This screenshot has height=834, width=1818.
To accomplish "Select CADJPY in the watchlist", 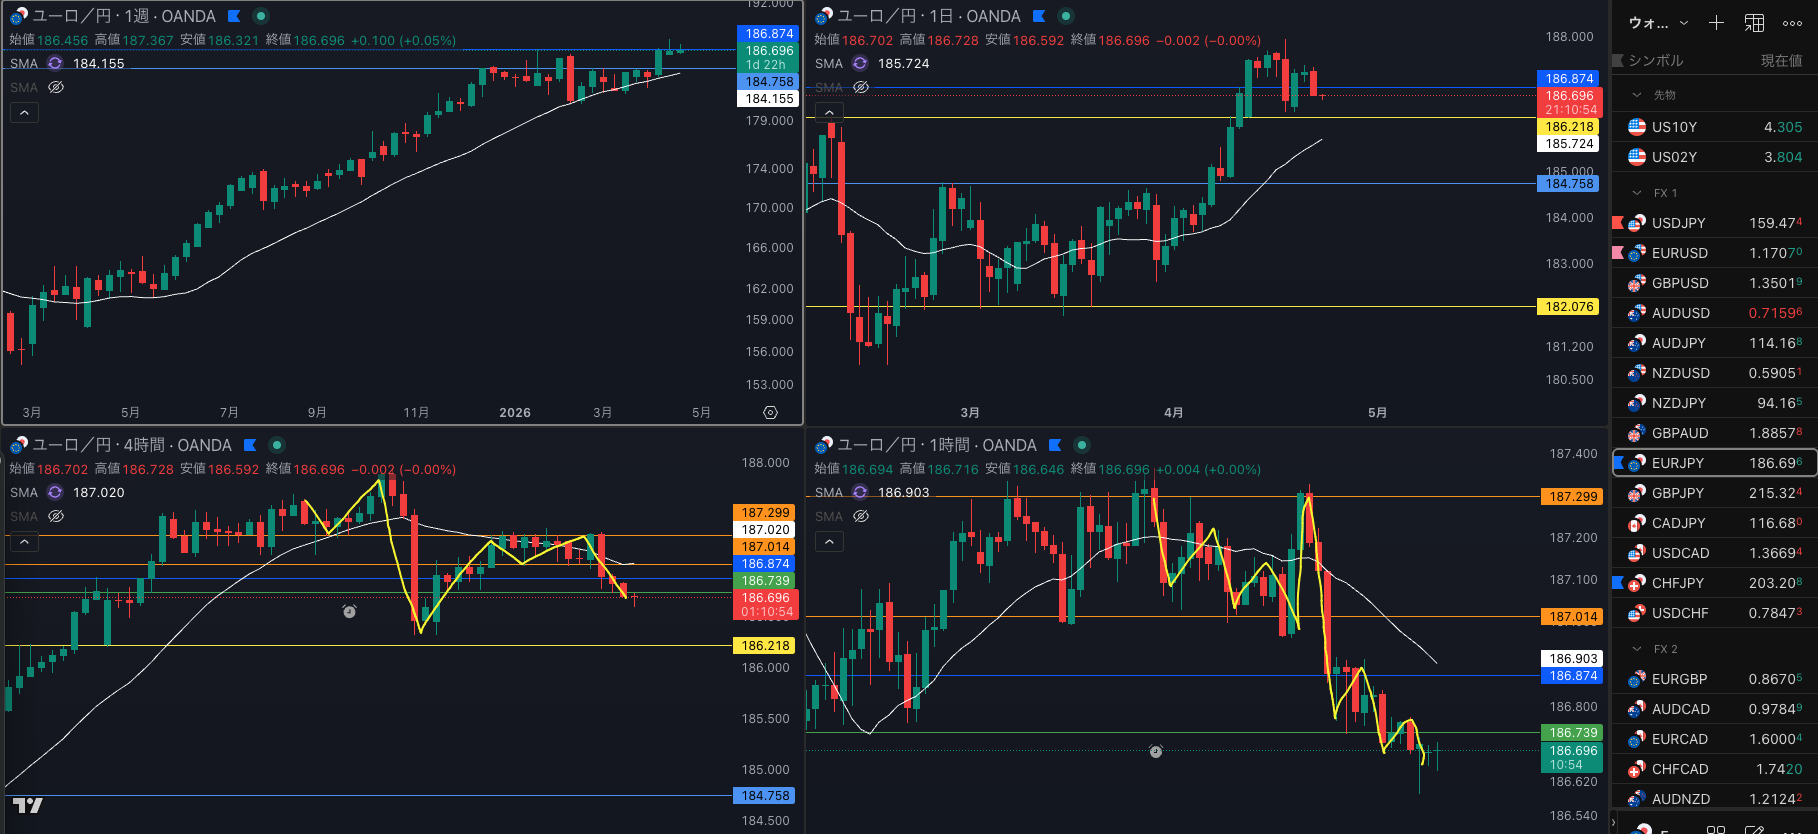I will (x=1714, y=523).
